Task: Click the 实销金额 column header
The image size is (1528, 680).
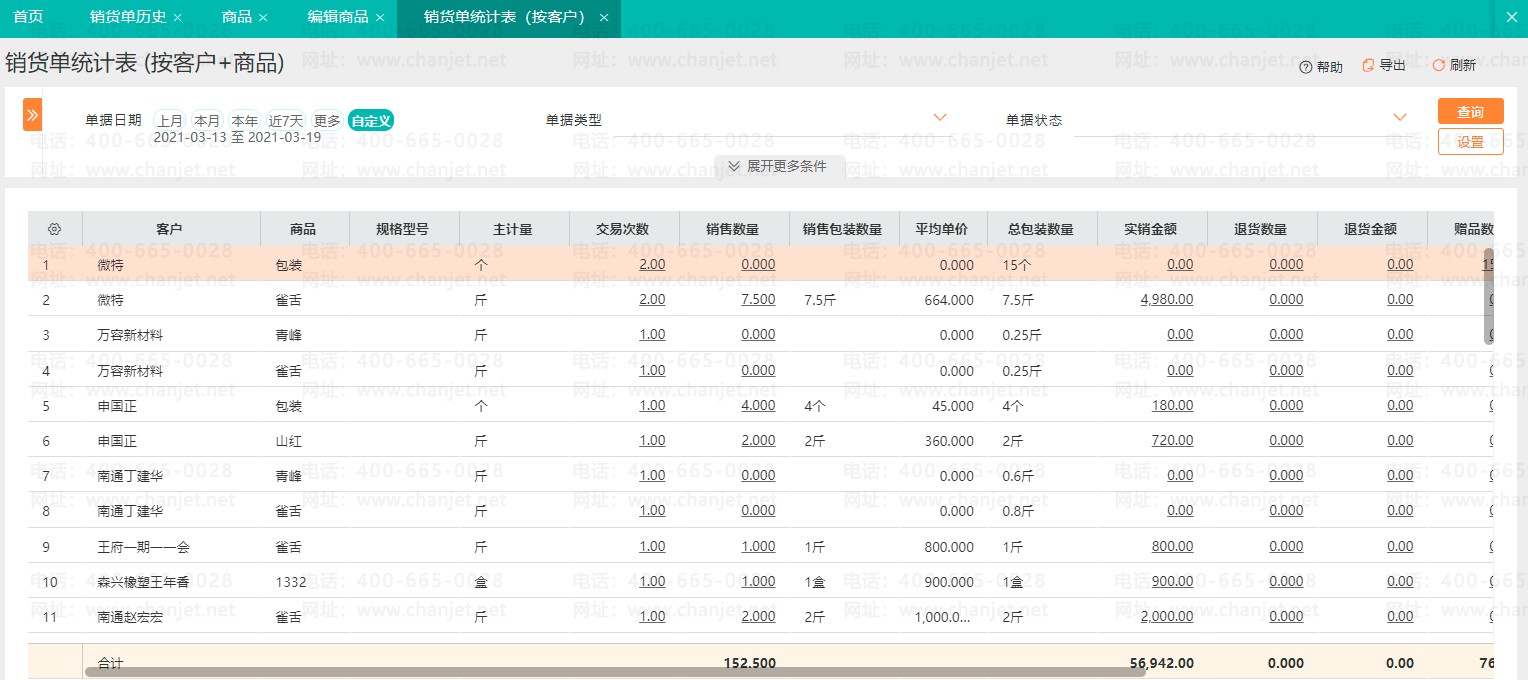Action: pos(1151,229)
